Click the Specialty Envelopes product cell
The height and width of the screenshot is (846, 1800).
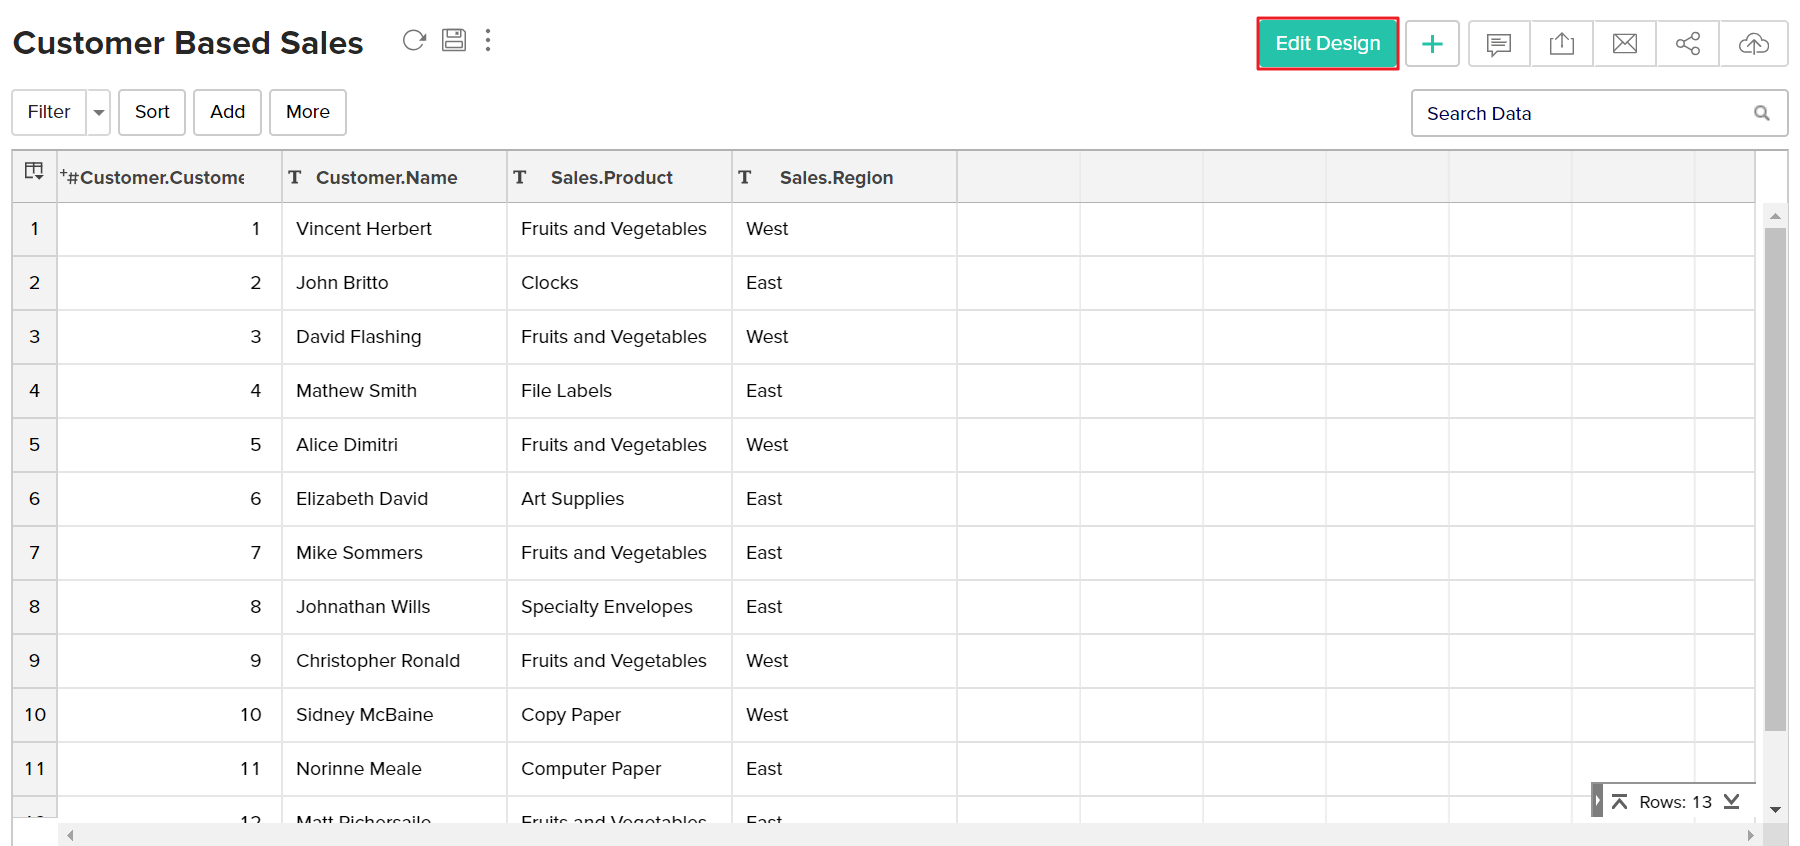pyautogui.click(x=620, y=607)
